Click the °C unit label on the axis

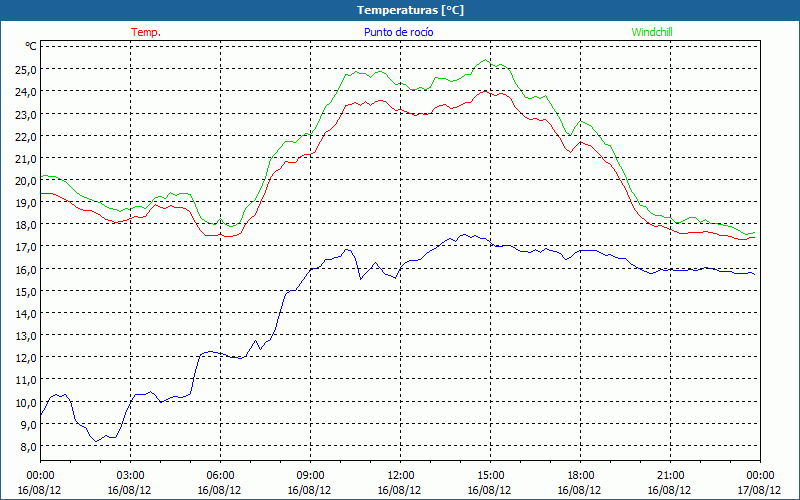31,46
